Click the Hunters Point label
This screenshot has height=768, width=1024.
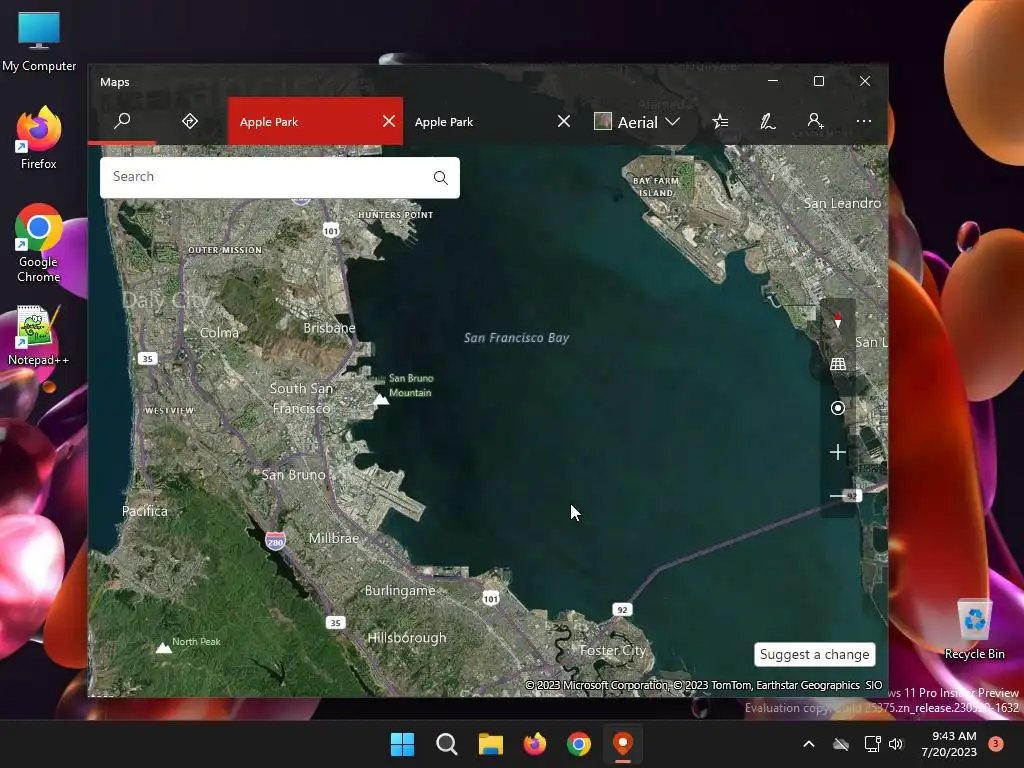click(x=395, y=215)
